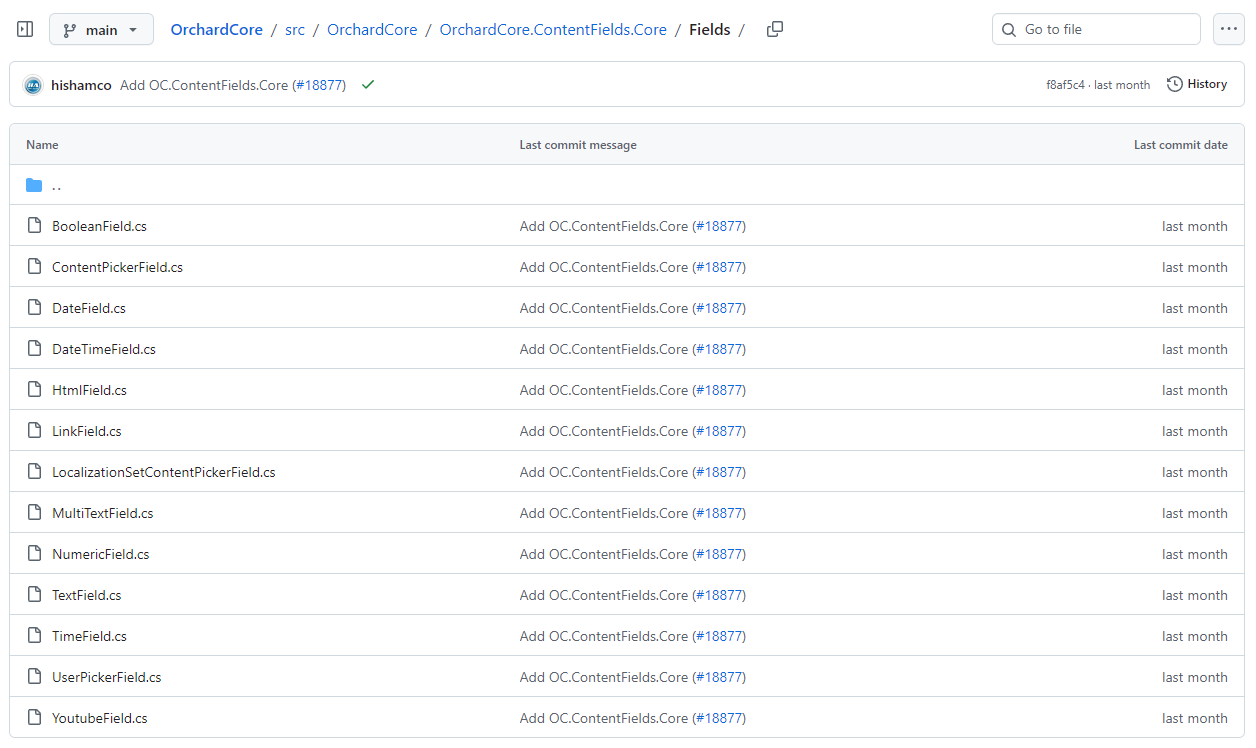Click file icon beside DateTimeField.cs
Image resolution: width=1256 pixels, height=748 pixels.
(x=34, y=349)
